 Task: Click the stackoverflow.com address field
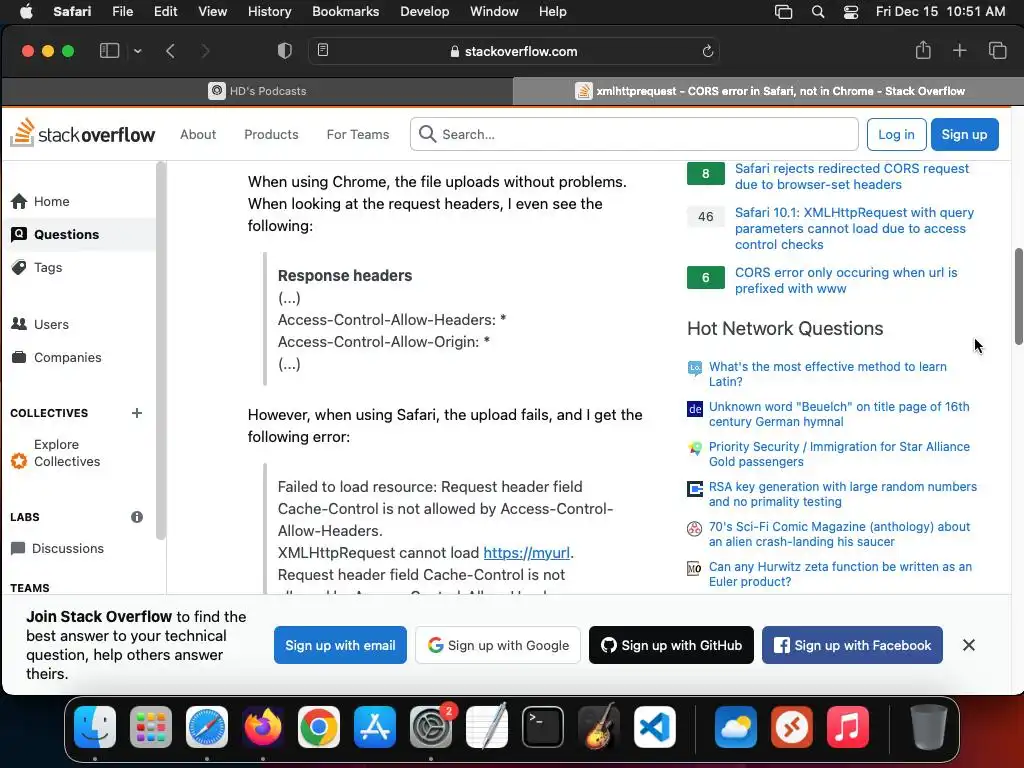pyautogui.click(x=514, y=51)
